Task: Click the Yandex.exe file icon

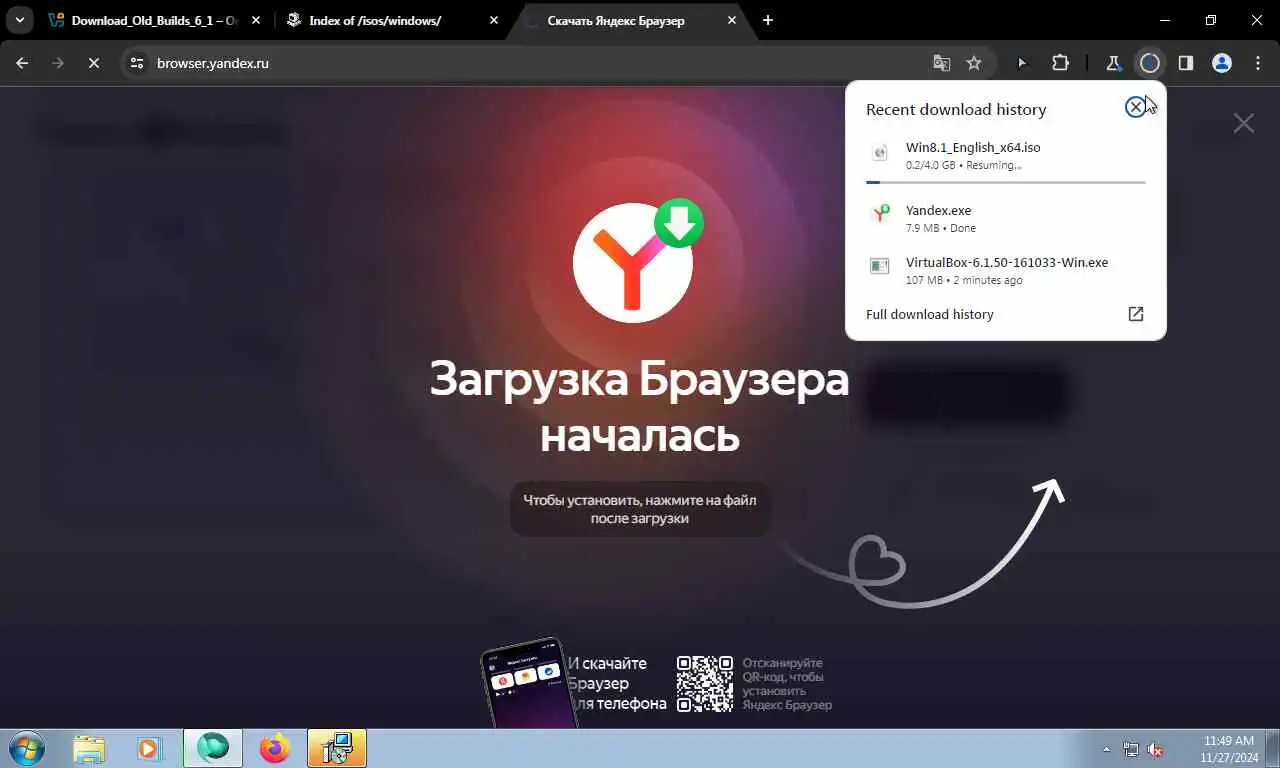Action: pos(880,213)
